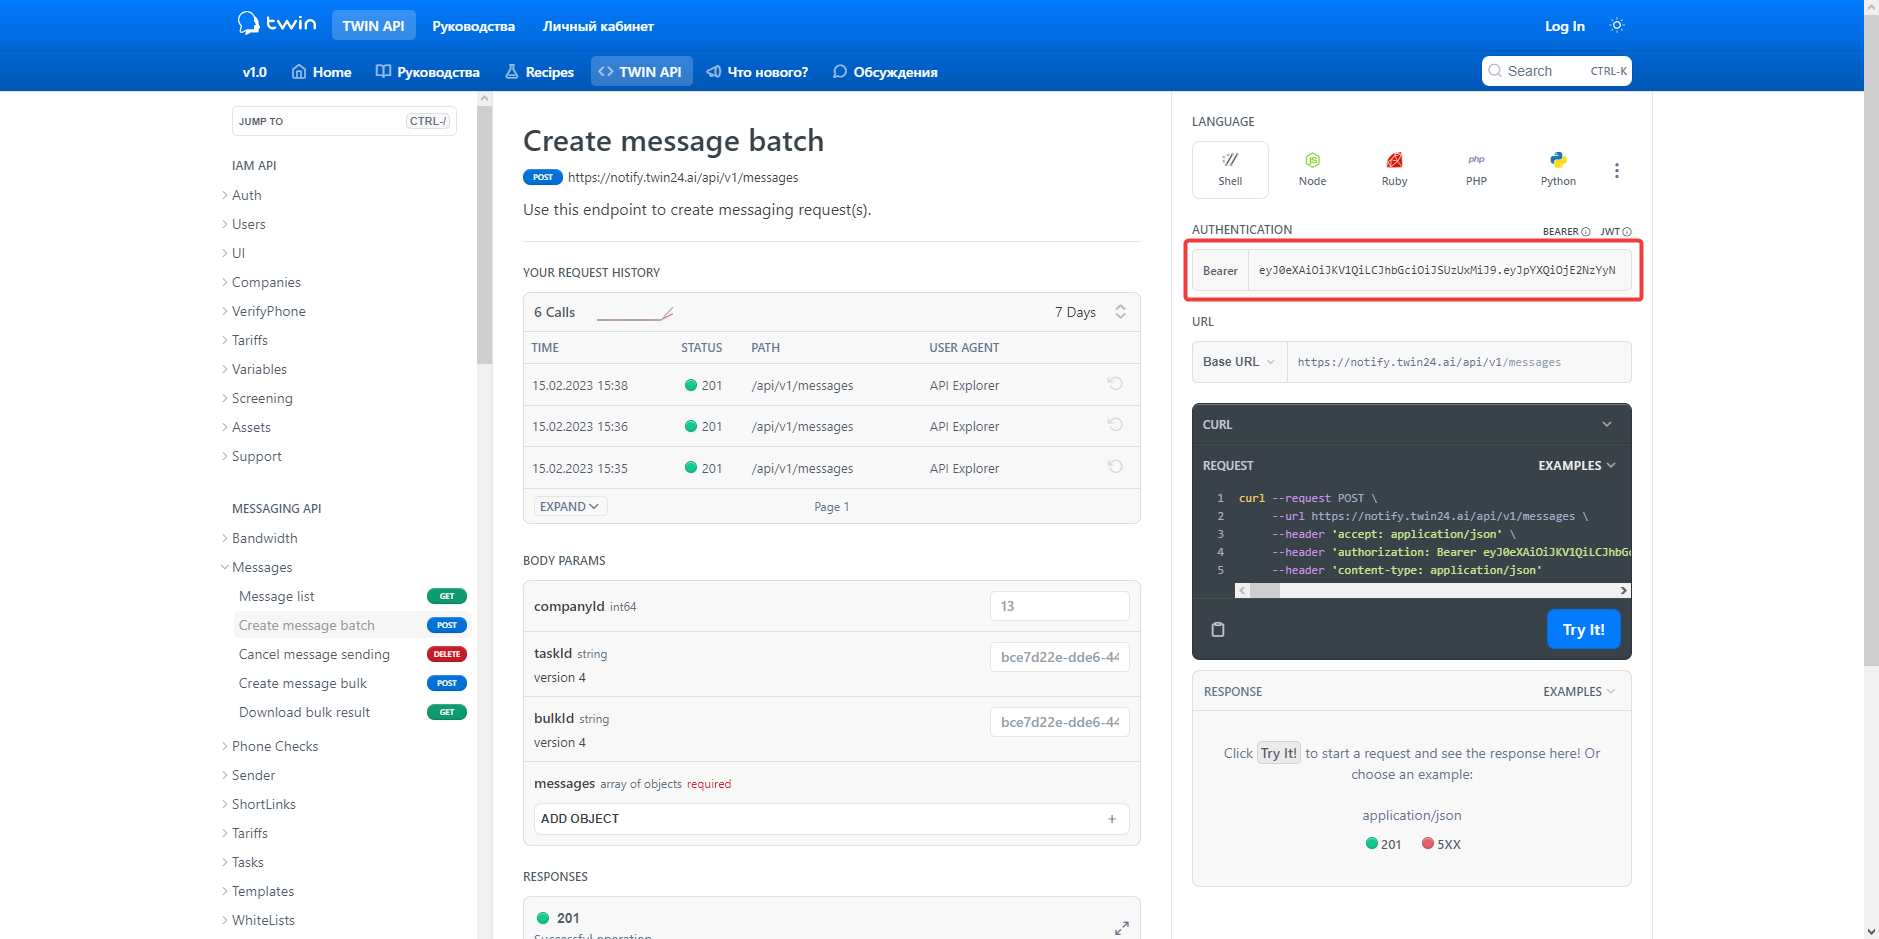Click the companyId input field

point(1059,606)
